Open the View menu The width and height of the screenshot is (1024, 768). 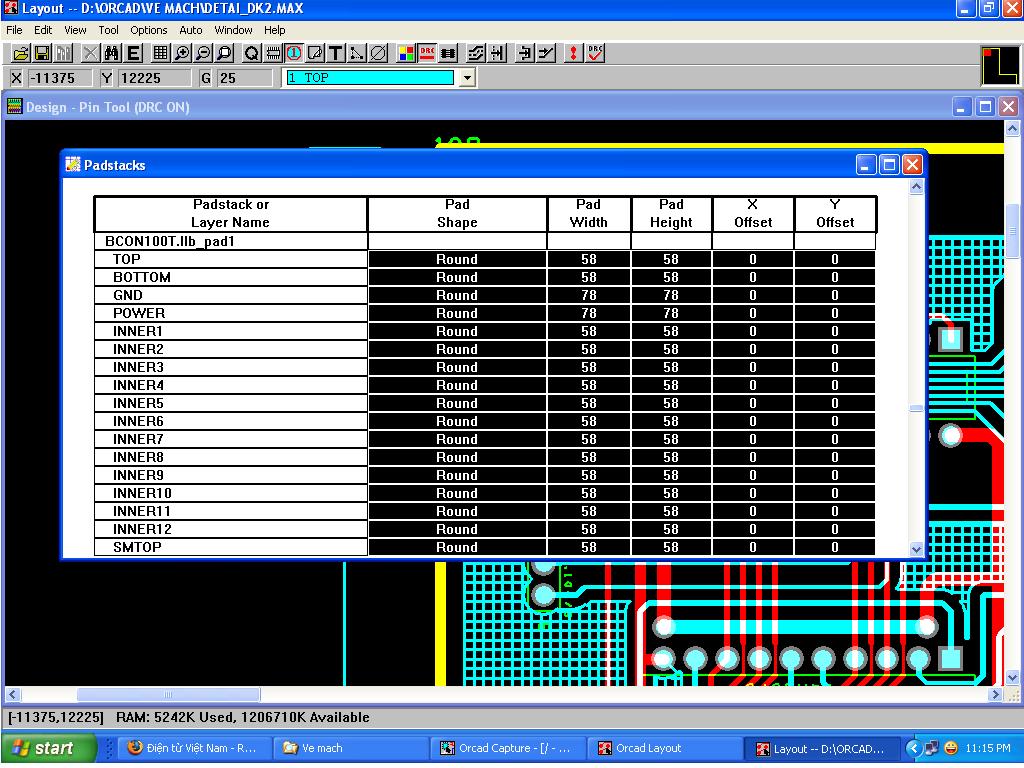pyautogui.click(x=75, y=30)
